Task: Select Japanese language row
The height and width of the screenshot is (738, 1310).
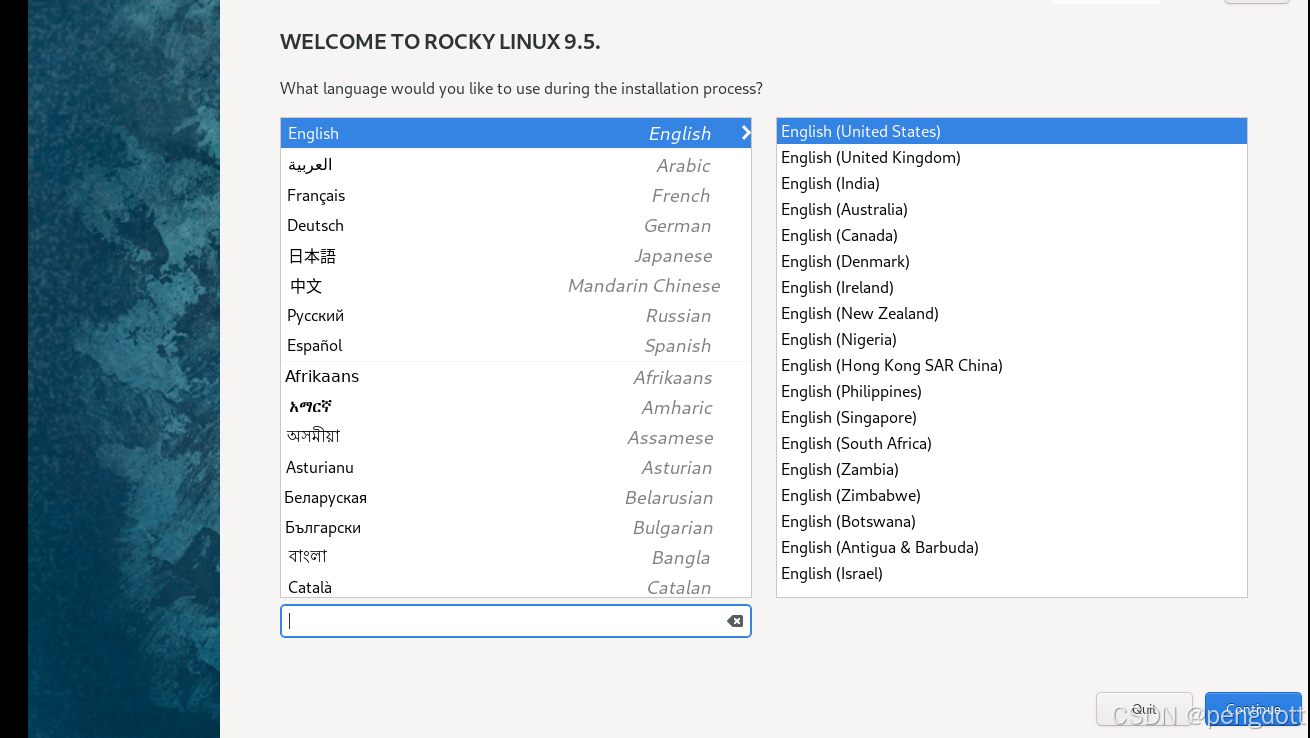Action: coord(516,255)
